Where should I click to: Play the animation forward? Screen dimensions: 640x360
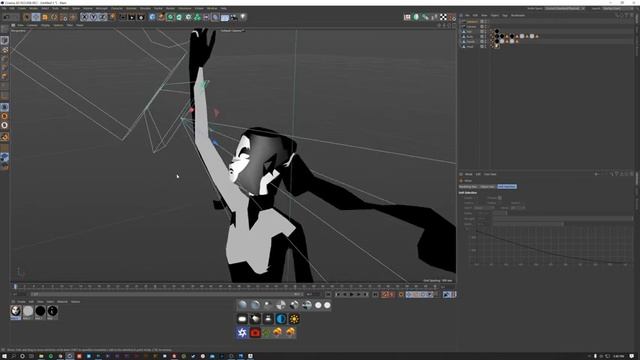click(352, 294)
